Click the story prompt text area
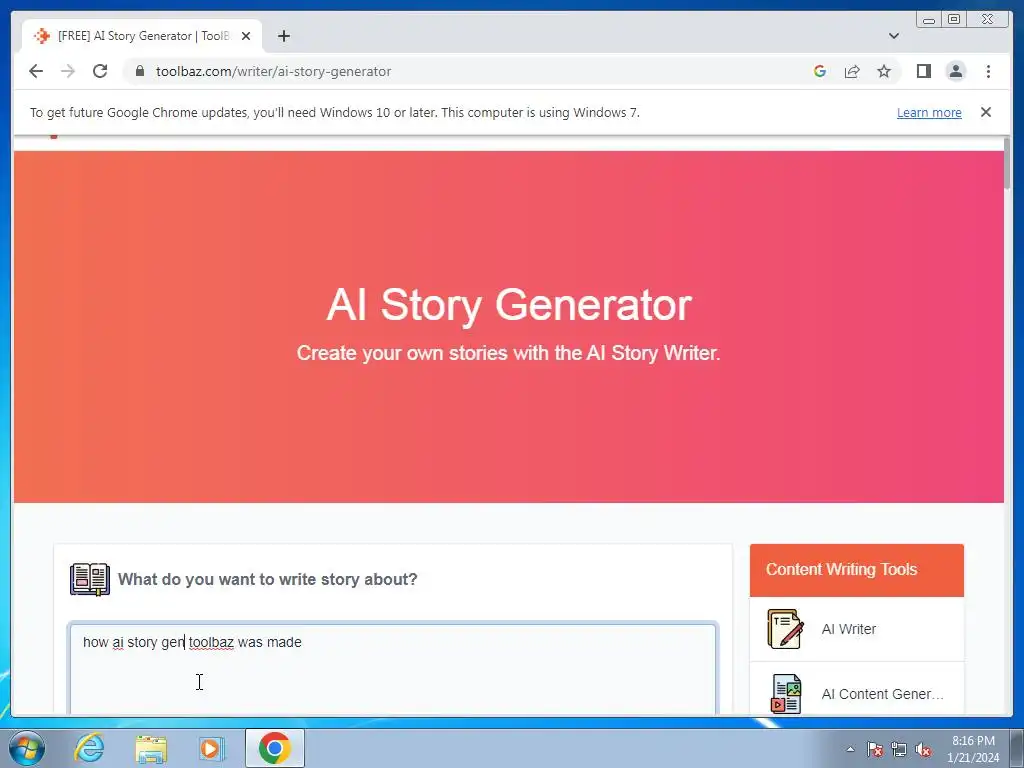This screenshot has width=1024, height=768. coord(392,668)
